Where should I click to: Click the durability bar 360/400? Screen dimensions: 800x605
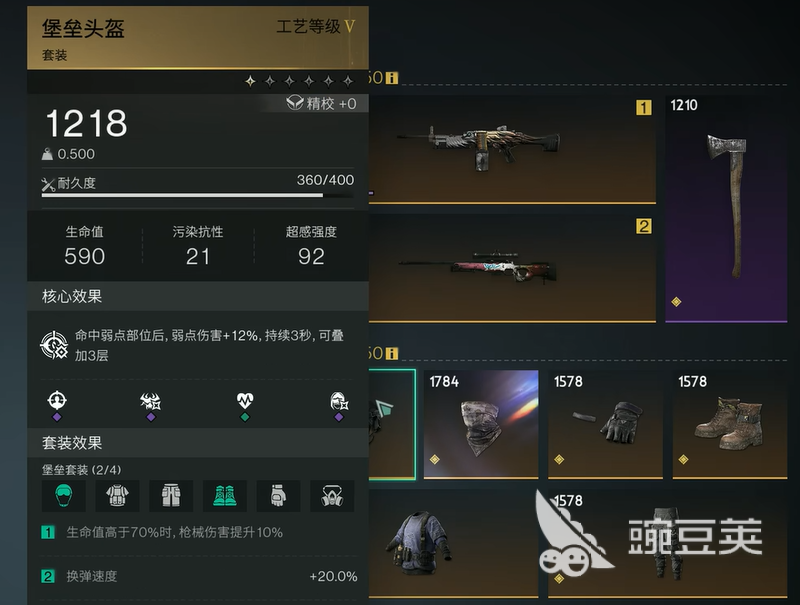point(197,195)
